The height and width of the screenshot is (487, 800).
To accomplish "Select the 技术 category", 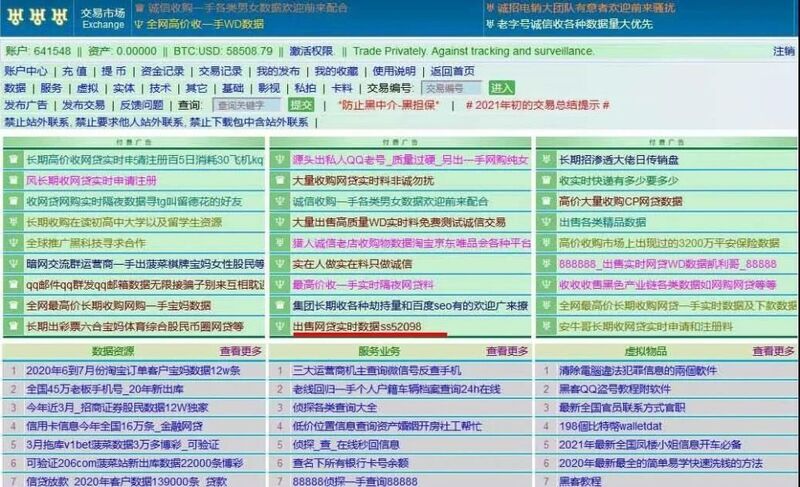I will (x=160, y=88).
